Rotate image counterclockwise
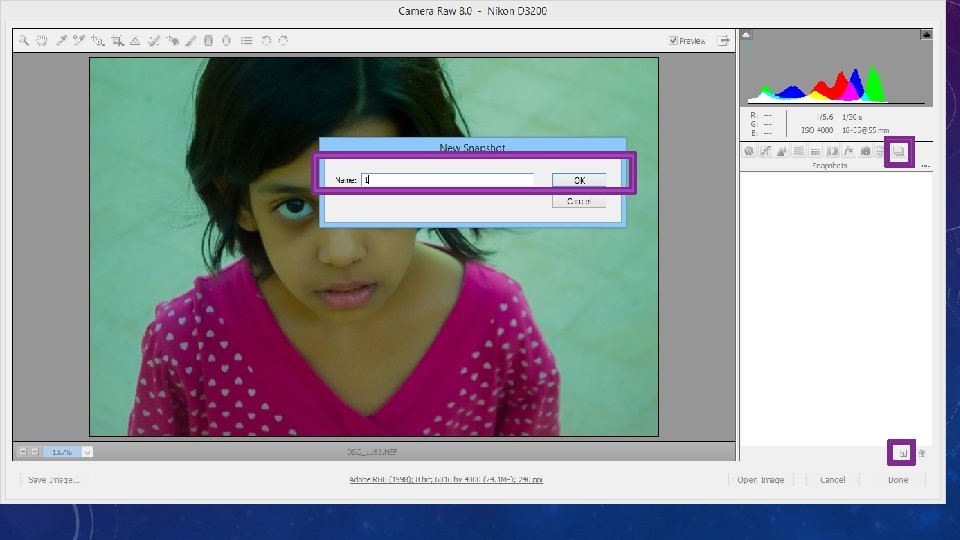Image resolution: width=960 pixels, height=540 pixels. pyautogui.click(x=266, y=41)
